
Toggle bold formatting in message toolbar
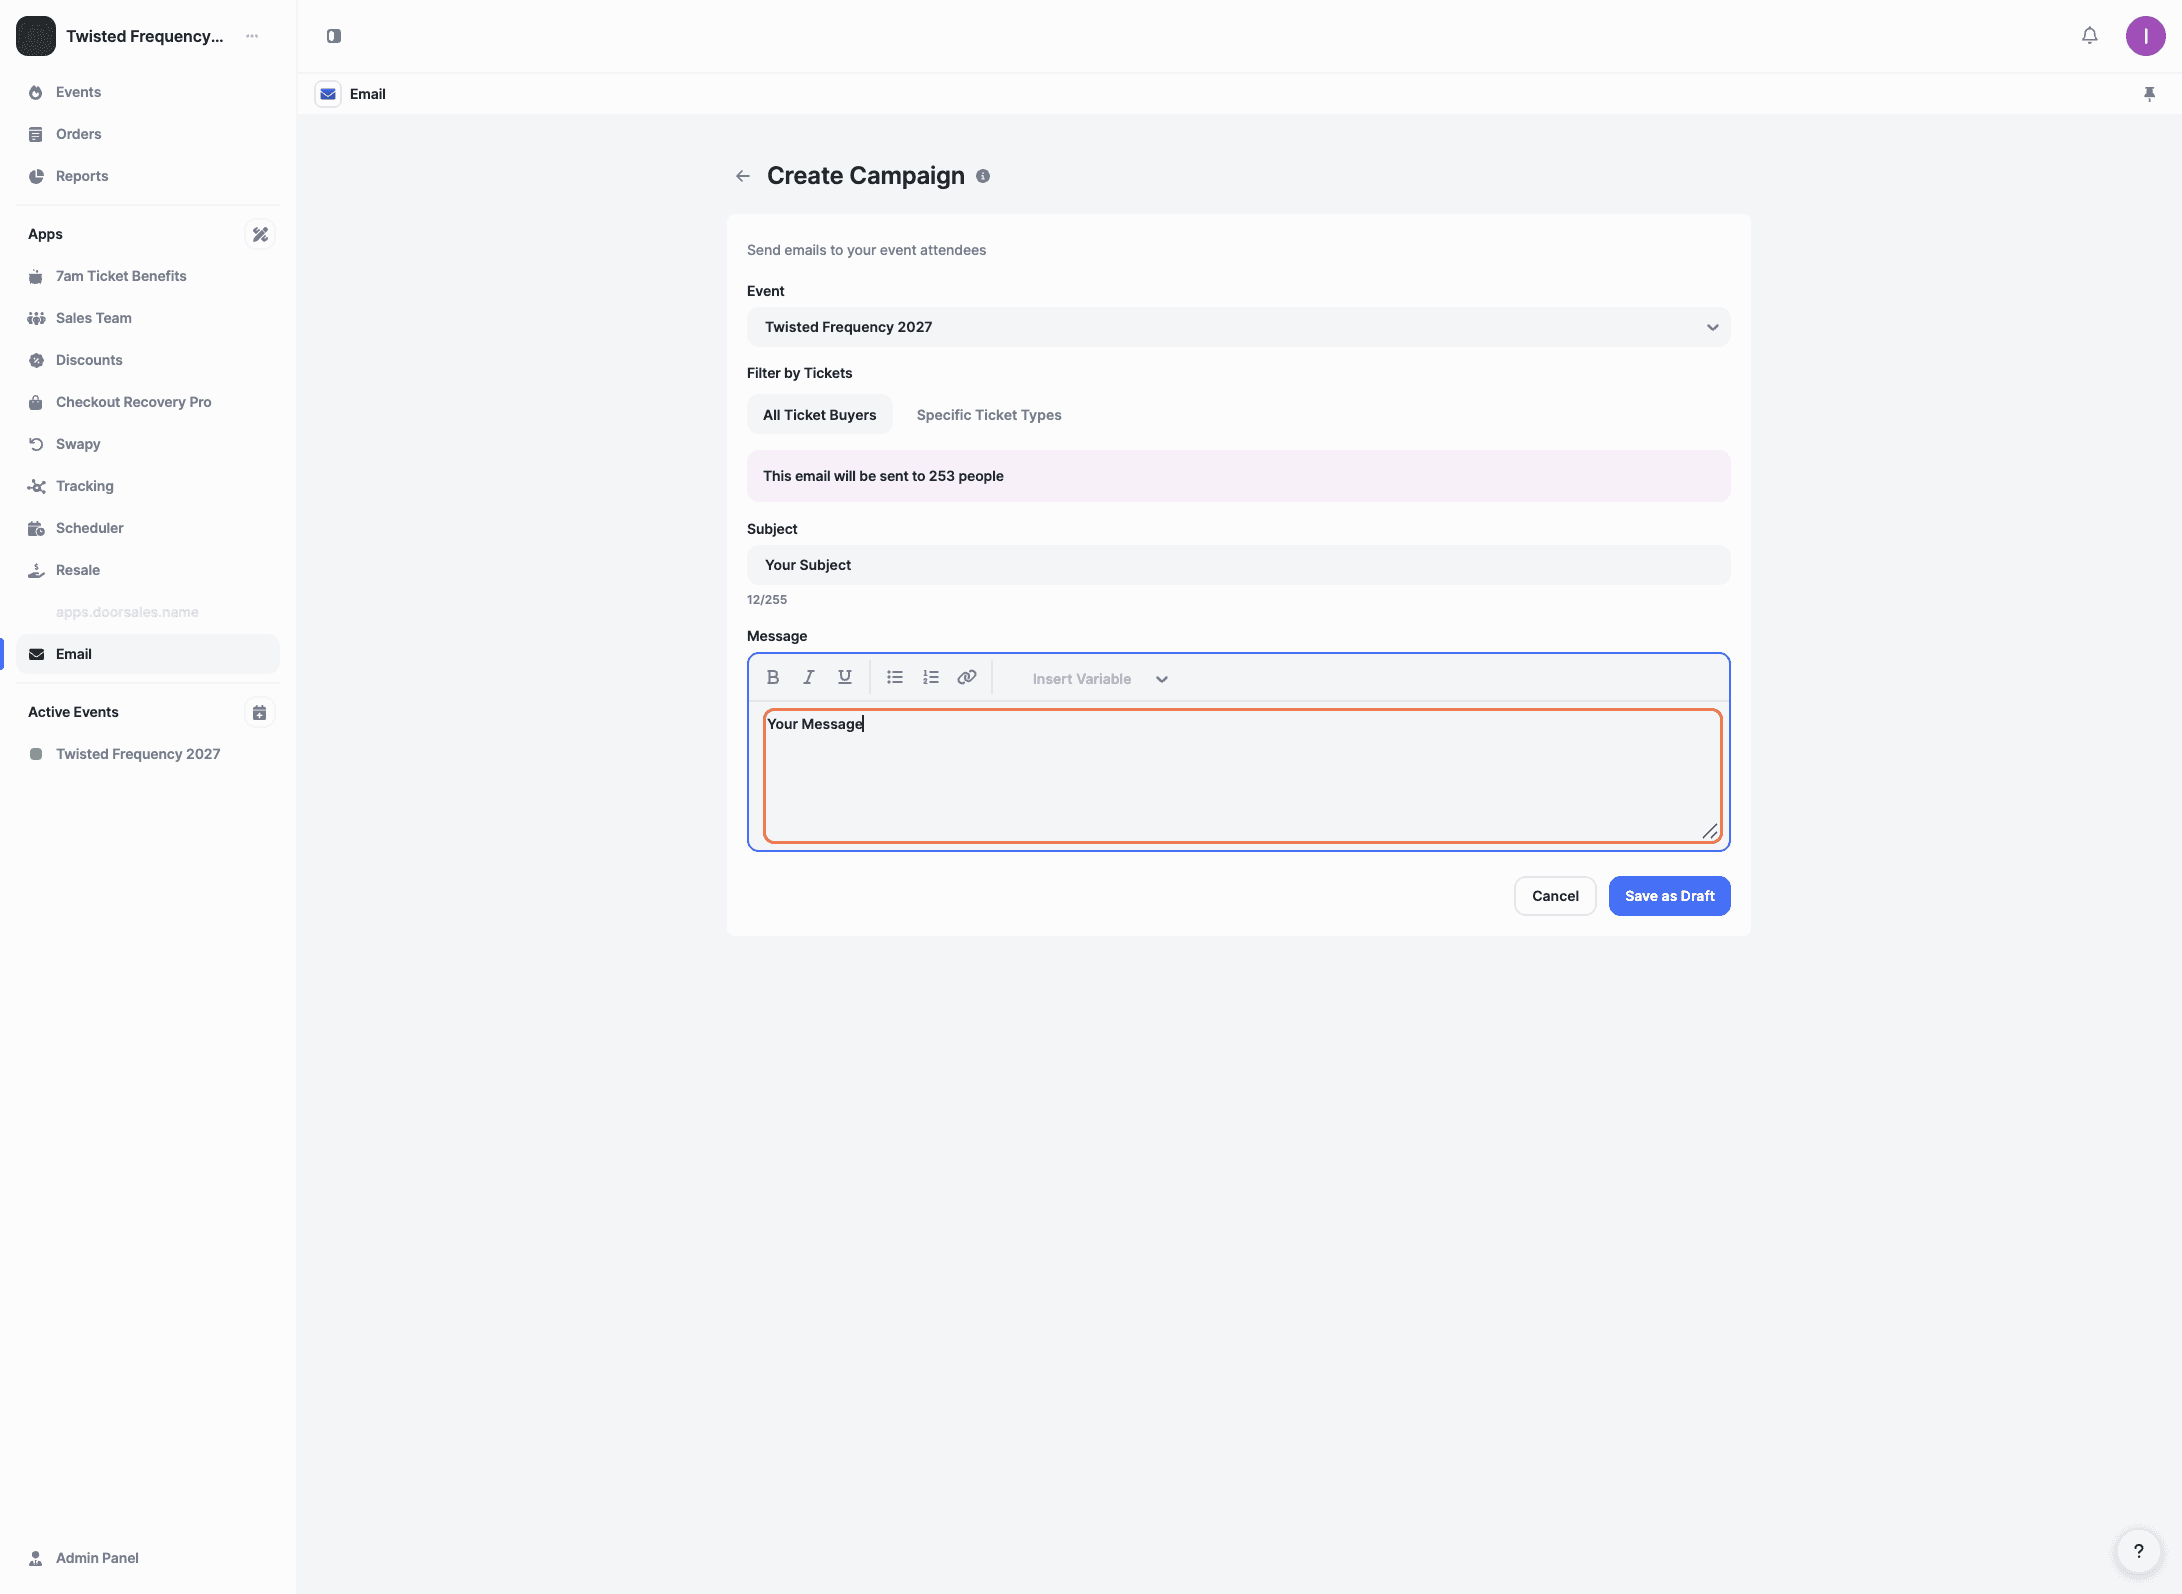[x=772, y=677]
